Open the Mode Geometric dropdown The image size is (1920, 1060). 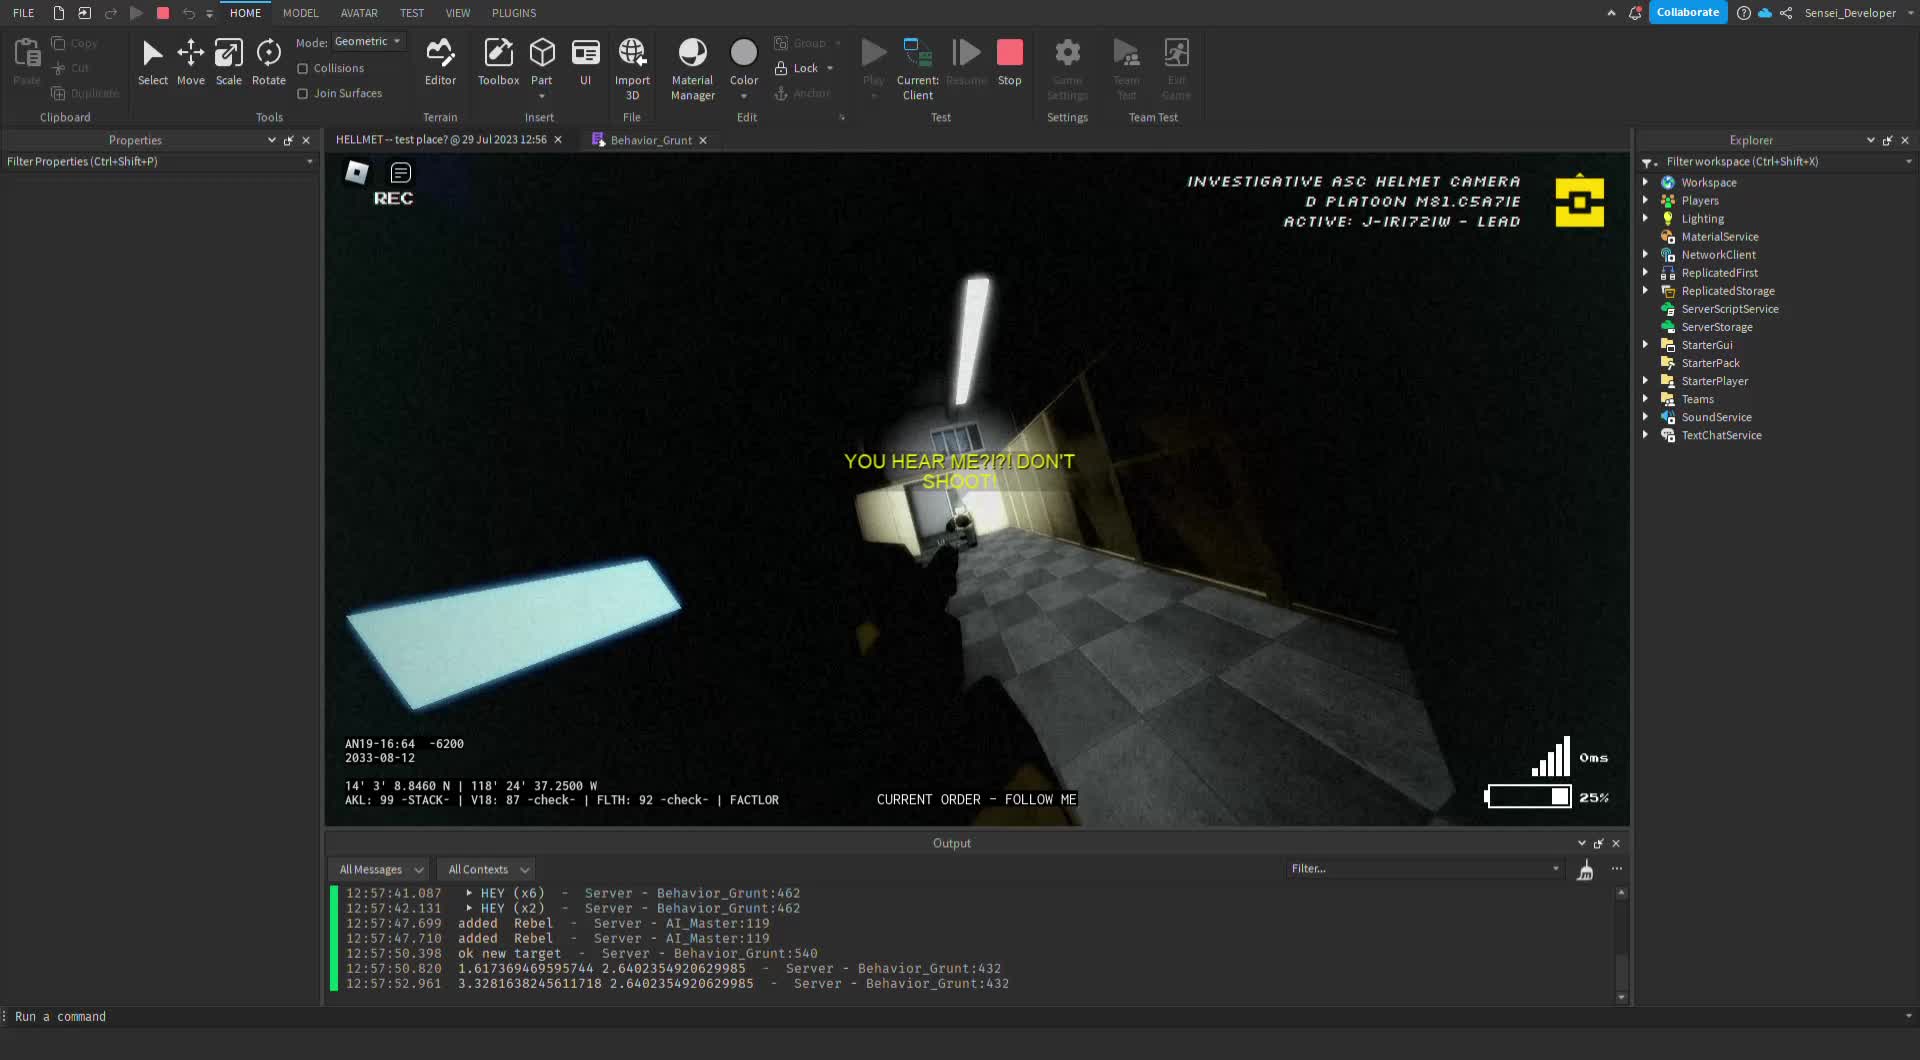pyautogui.click(x=368, y=42)
